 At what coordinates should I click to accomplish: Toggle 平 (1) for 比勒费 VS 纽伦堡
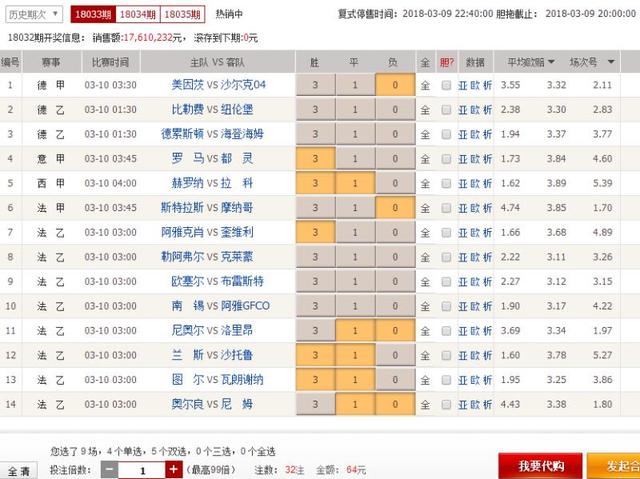[355, 109]
